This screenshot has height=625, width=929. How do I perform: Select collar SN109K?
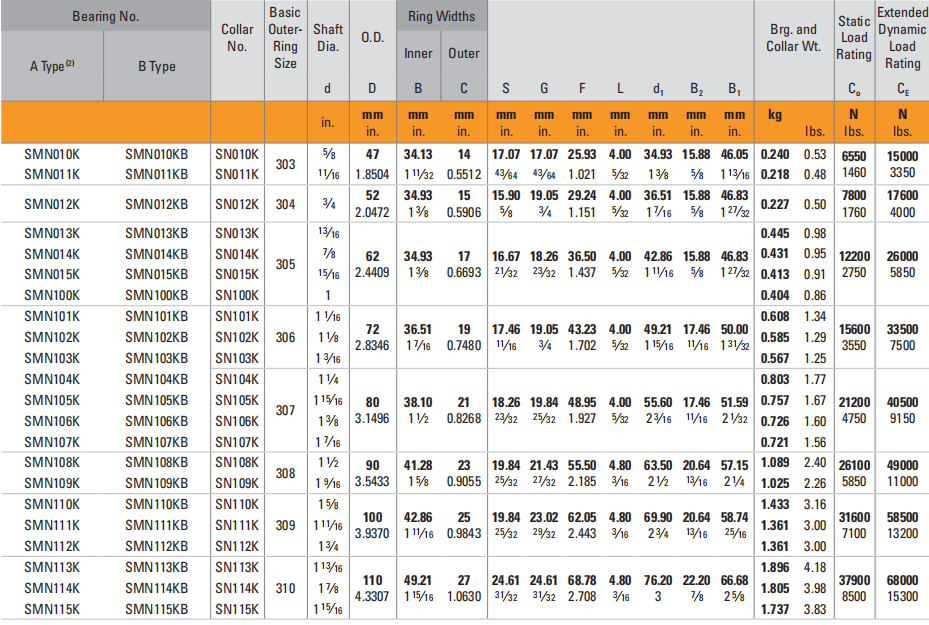tap(237, 483)
